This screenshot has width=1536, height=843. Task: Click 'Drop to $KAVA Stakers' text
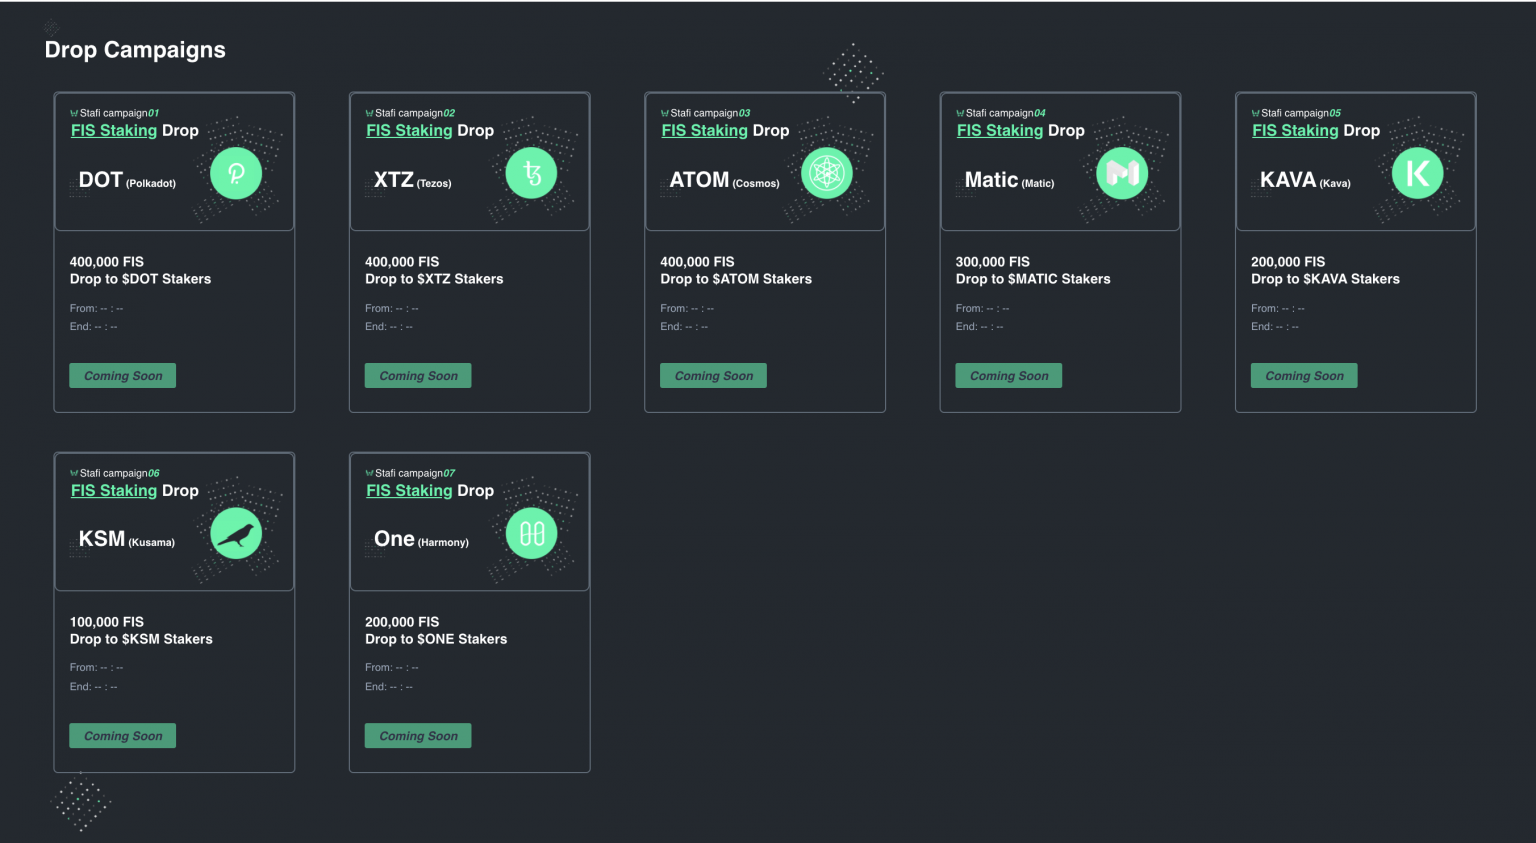coord(1325,279)
